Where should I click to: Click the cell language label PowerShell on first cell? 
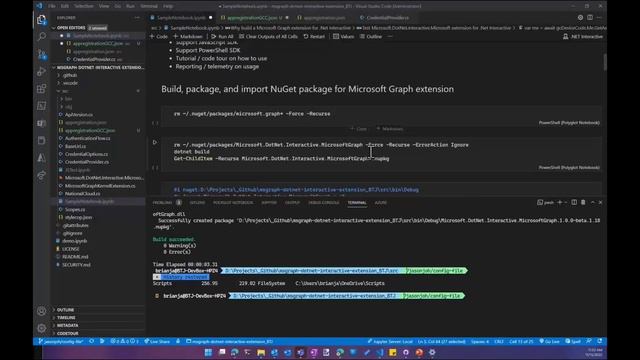(569, 123)
